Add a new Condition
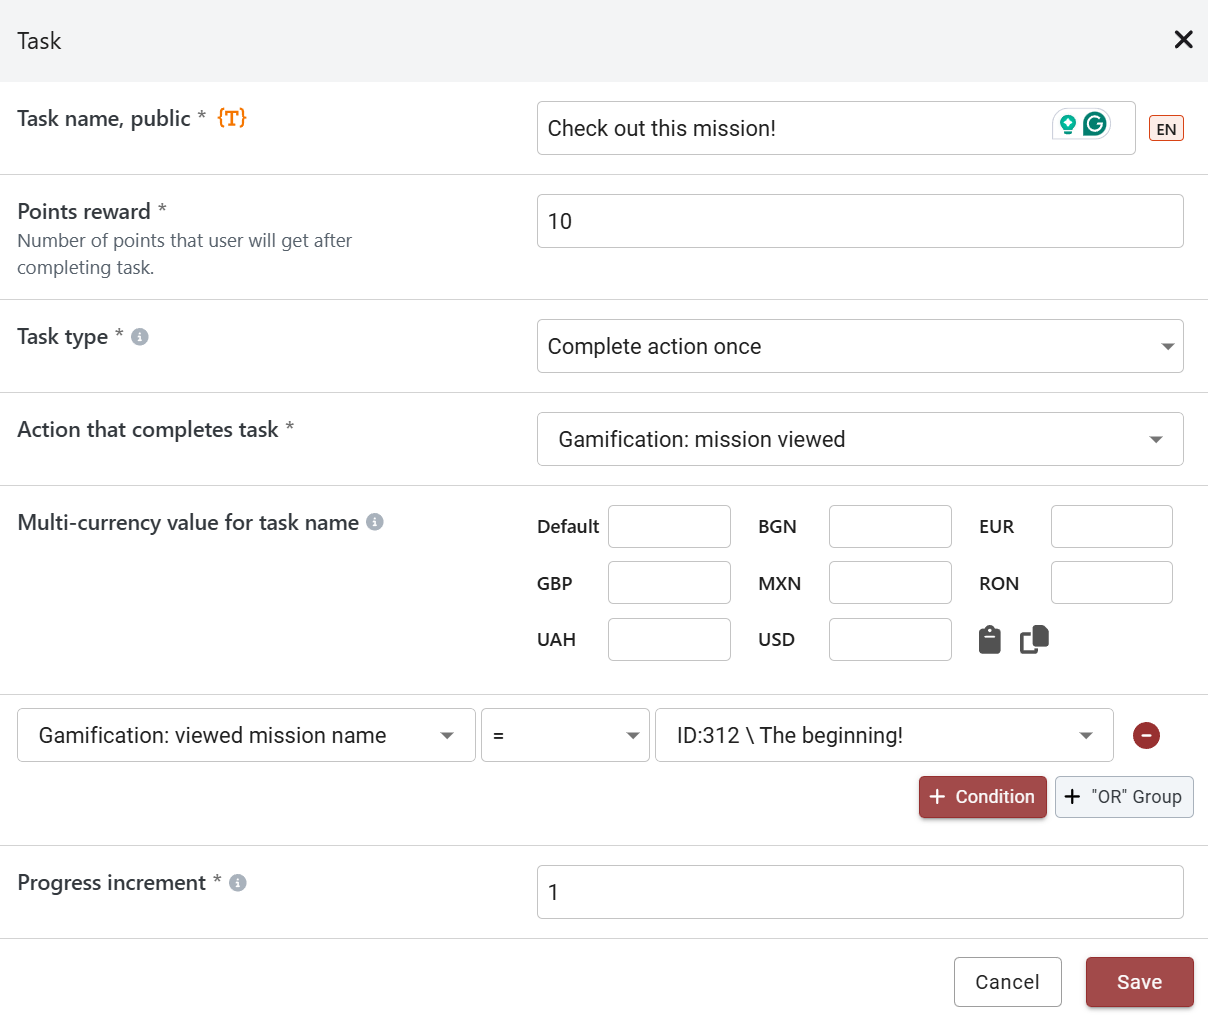The height and width of the screenshot is (1022, 1208). (x=982, y=797)
